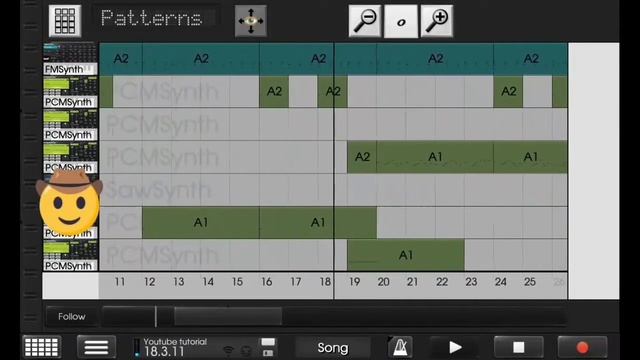Zoom out with the minus magnifier
This screenshot has height=360, width=640.
(x=365, y=21)
